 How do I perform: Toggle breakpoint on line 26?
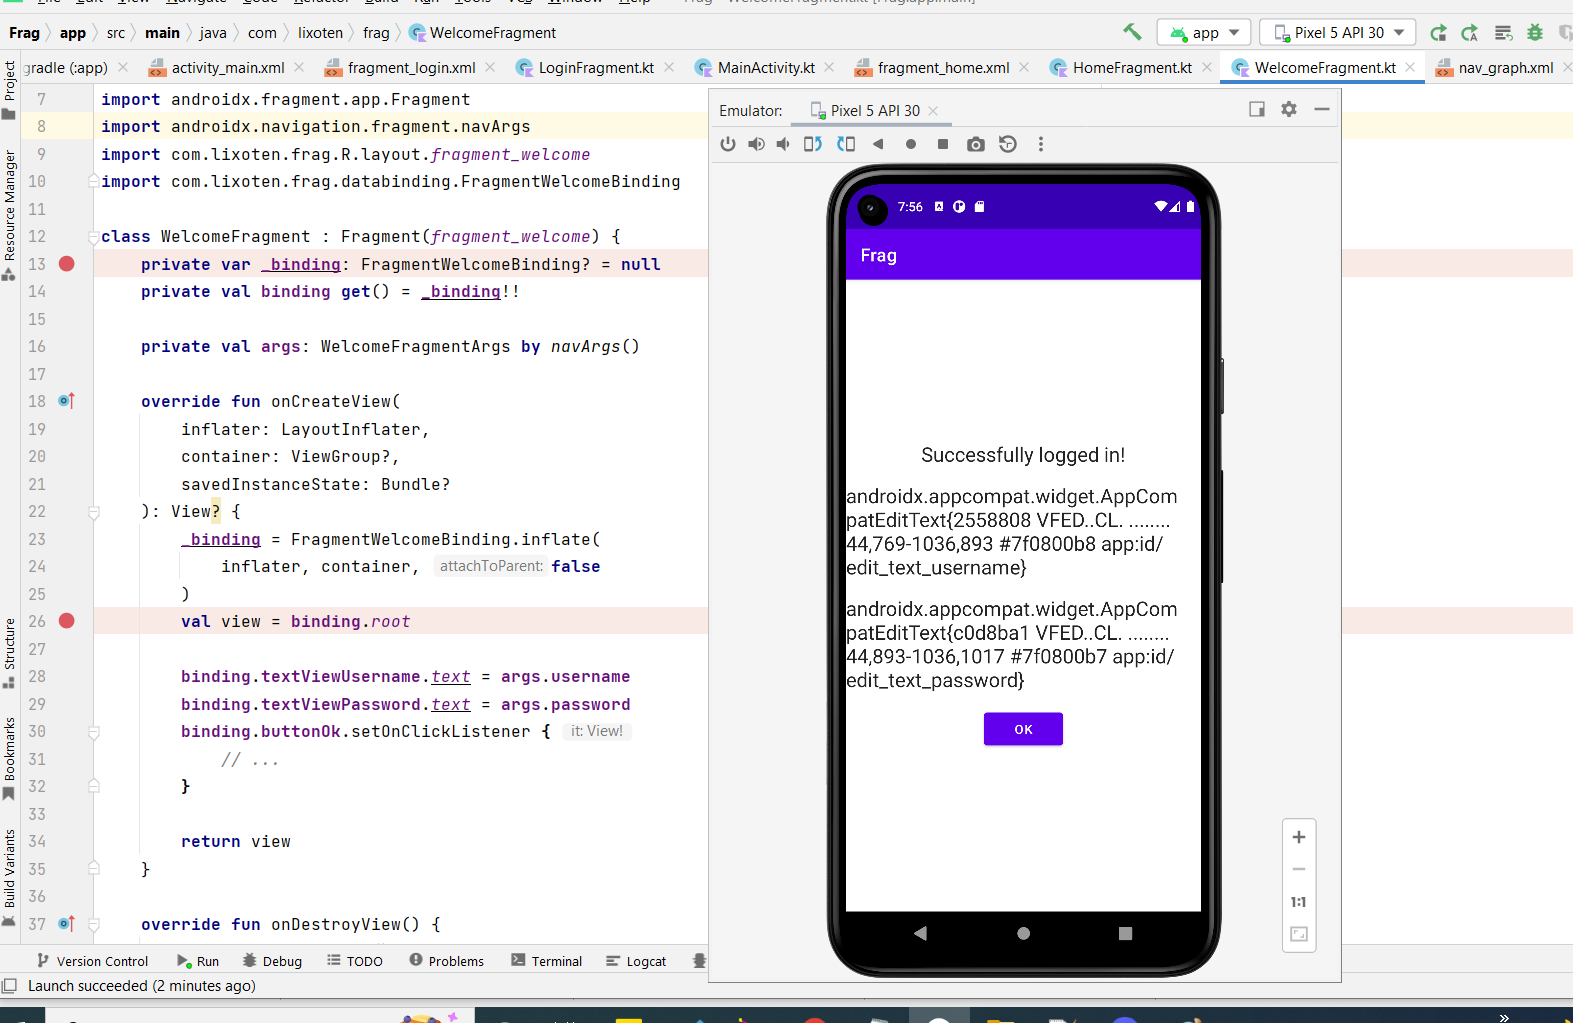point(67,621)
